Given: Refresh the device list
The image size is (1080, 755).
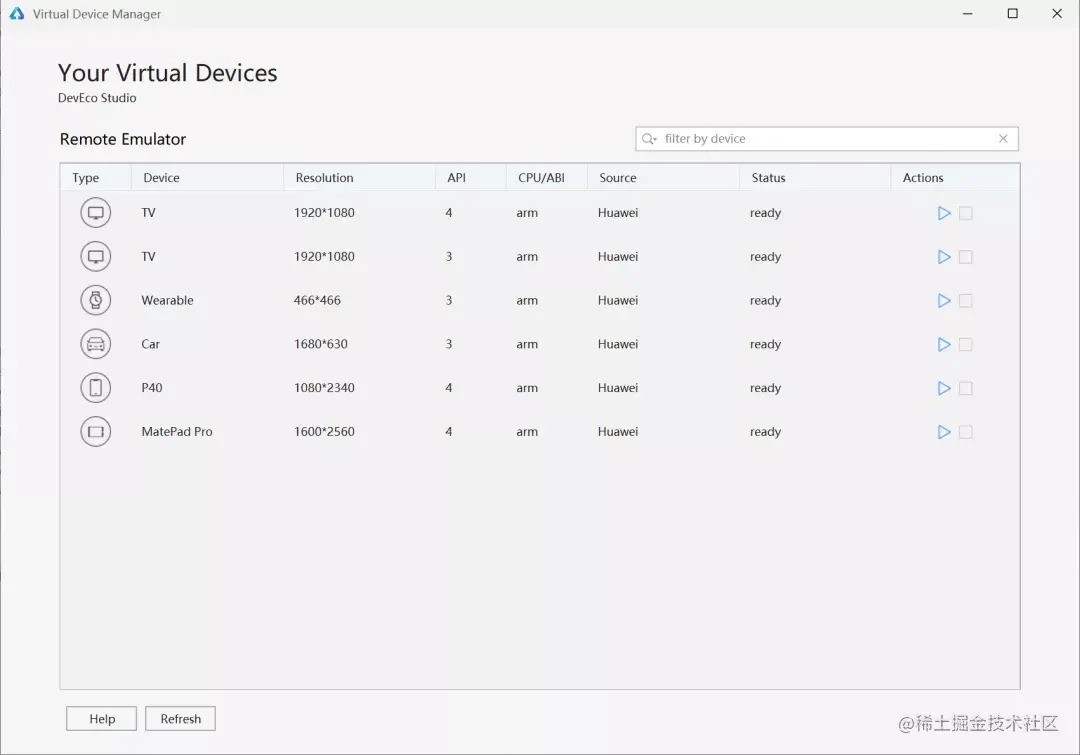Looking at the screenshot, I should click(180, 718).
